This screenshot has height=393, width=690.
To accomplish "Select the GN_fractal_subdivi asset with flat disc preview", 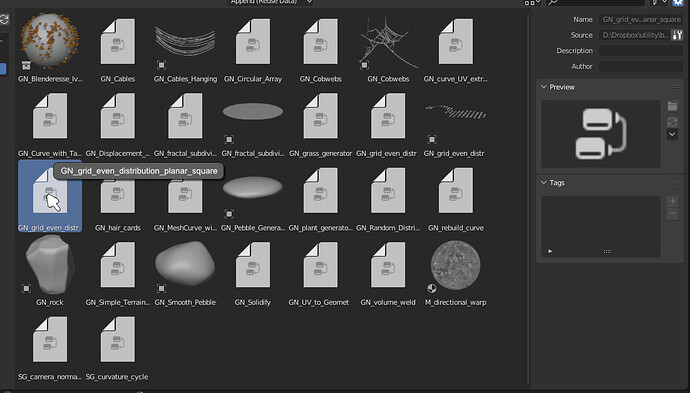I will pyautogui.click(x=253, y=122).
